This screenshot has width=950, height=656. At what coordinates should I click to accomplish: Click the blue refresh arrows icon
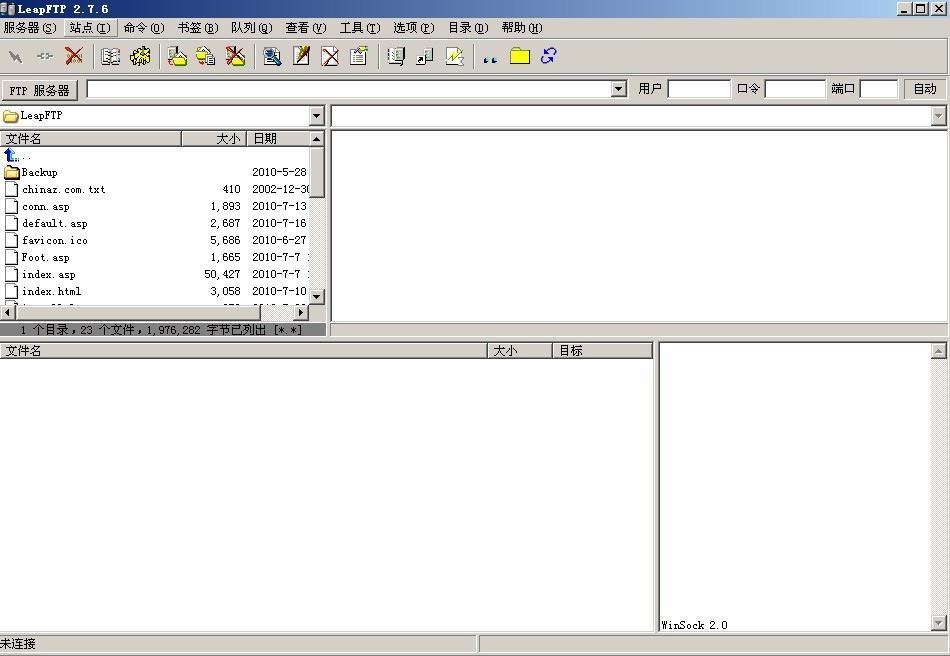(x=548, y=56)
